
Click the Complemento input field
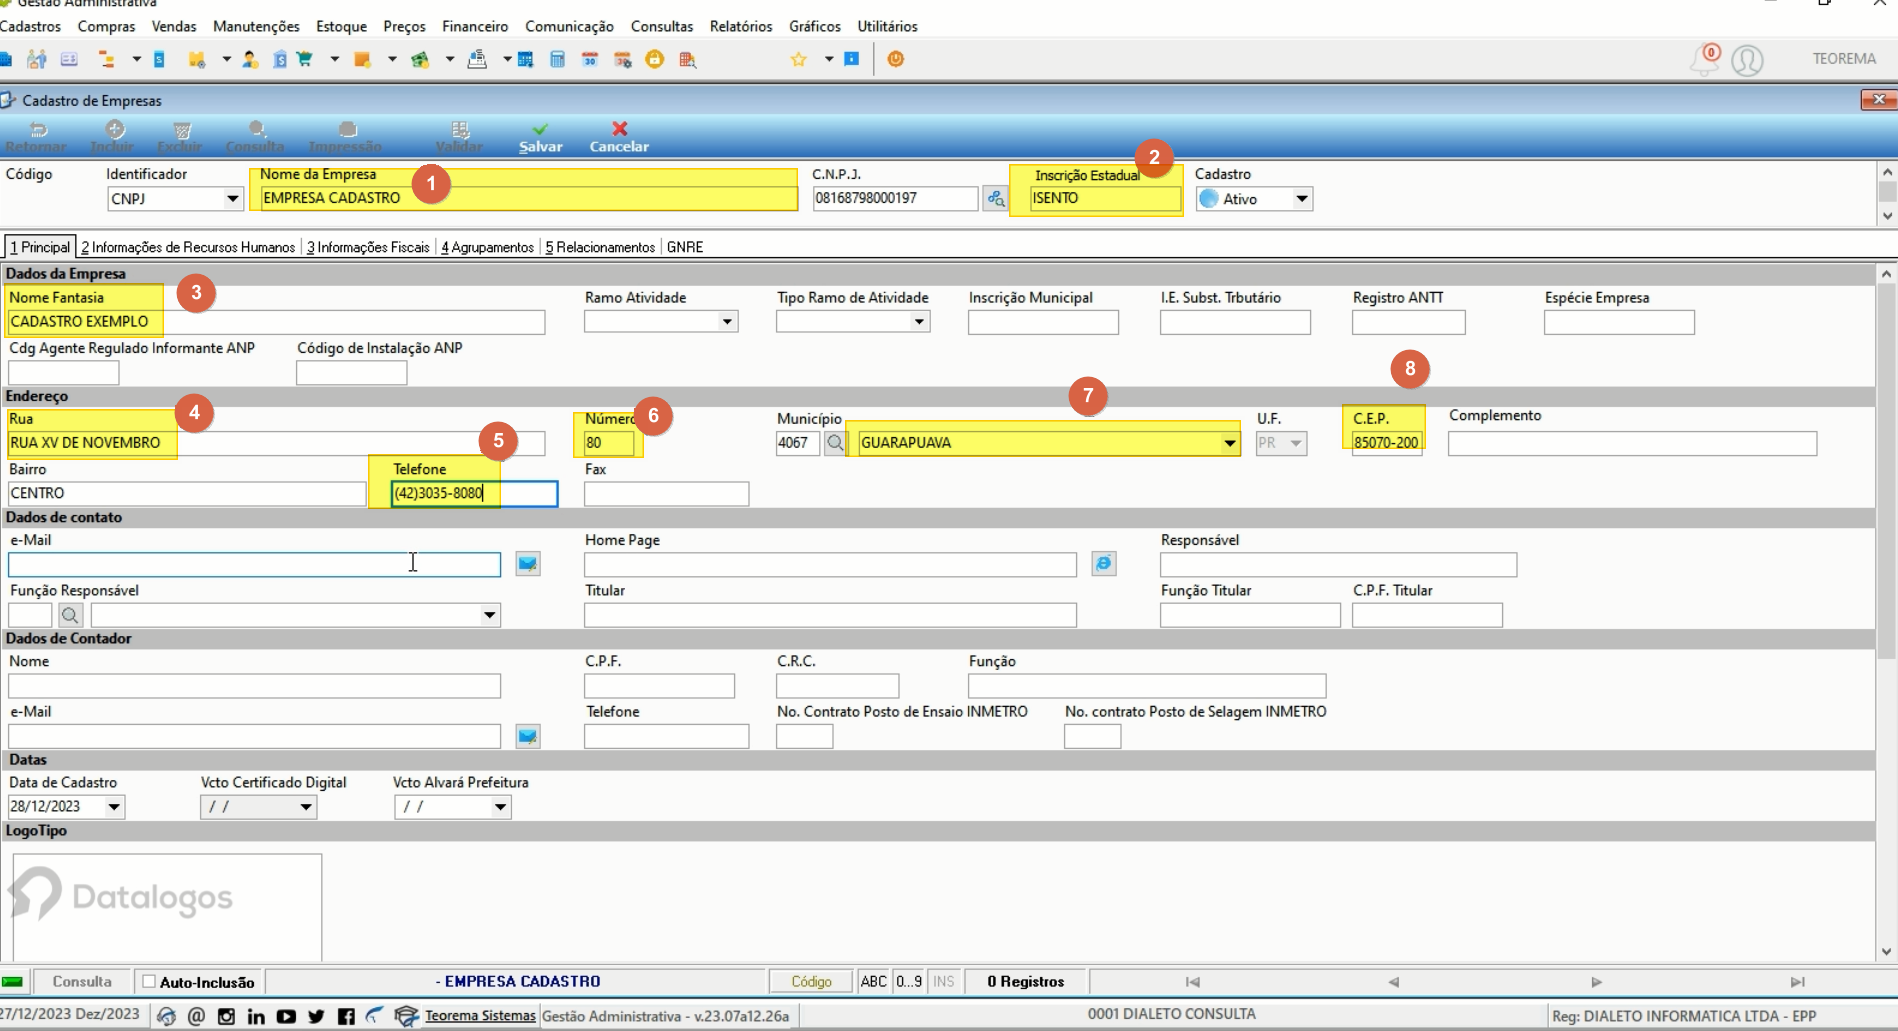[x=1632, y=443]
